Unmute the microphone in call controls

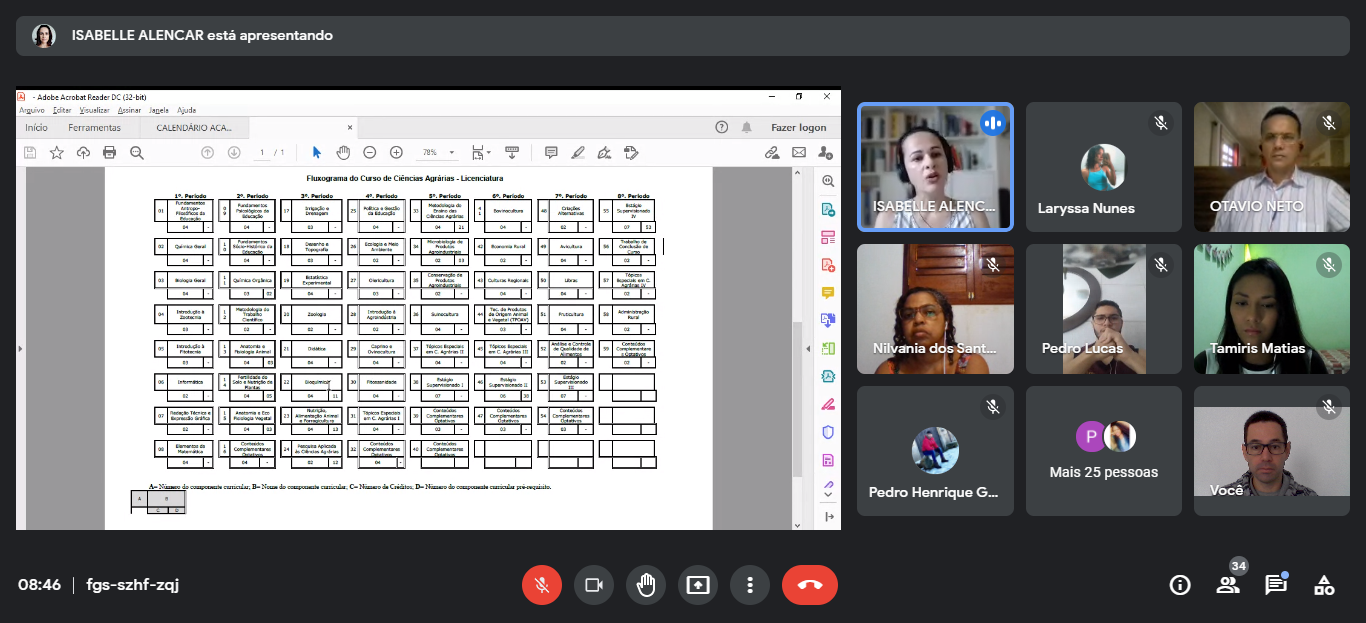pyautogui.click(x=542, y=585)
